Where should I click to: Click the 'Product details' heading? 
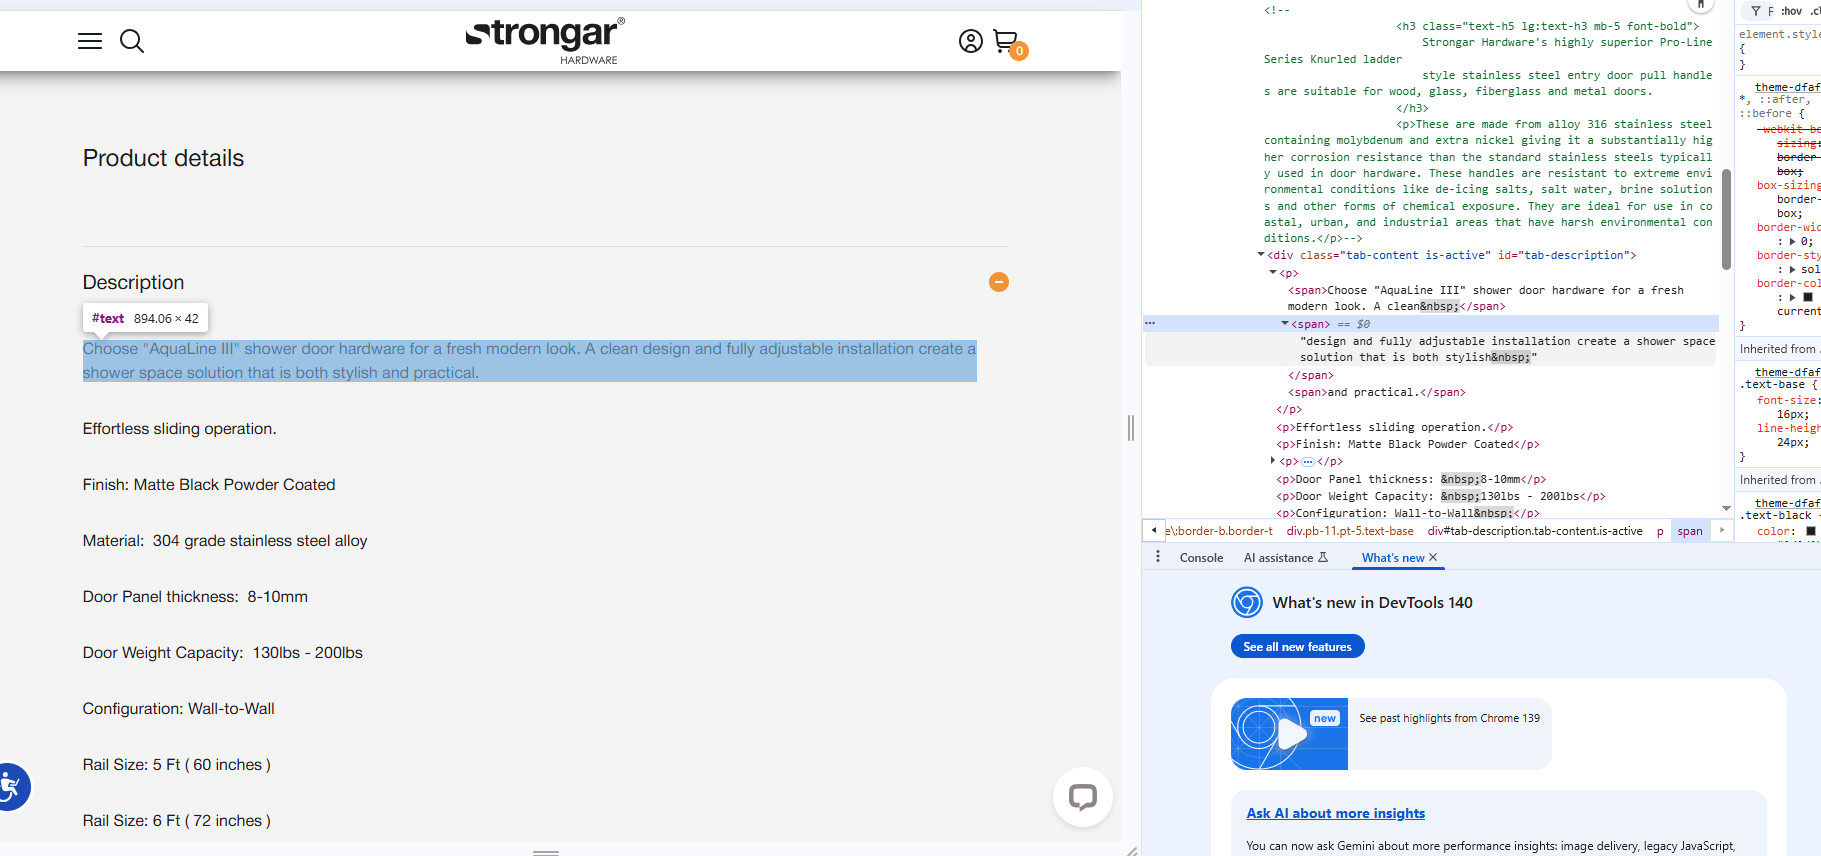pos(163,158)
